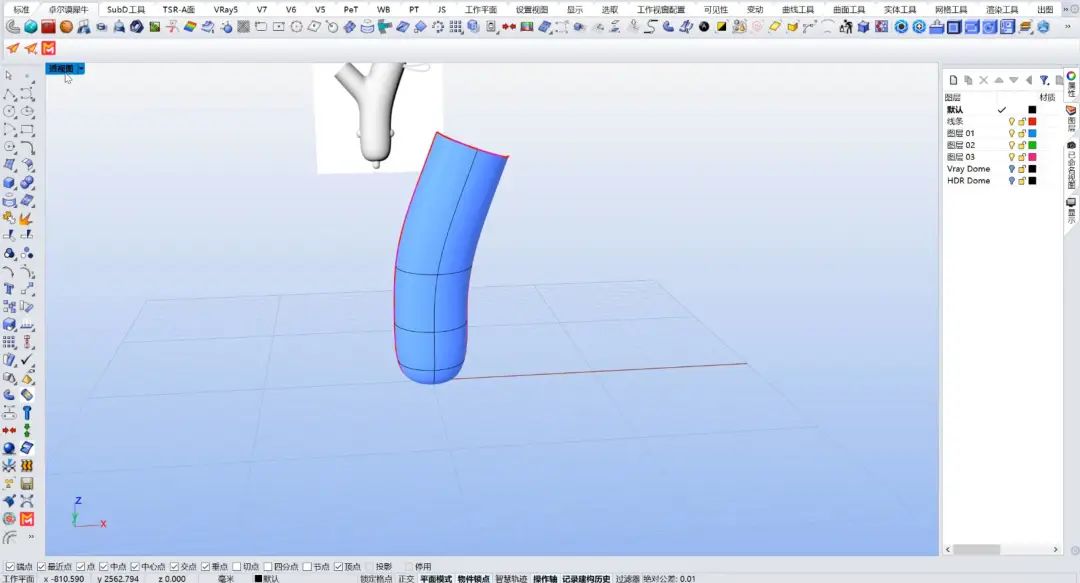The width and height of the screenshot is (1080, 583).
Task: Click the new layer icon in layers panel
Action: (953, 80)
